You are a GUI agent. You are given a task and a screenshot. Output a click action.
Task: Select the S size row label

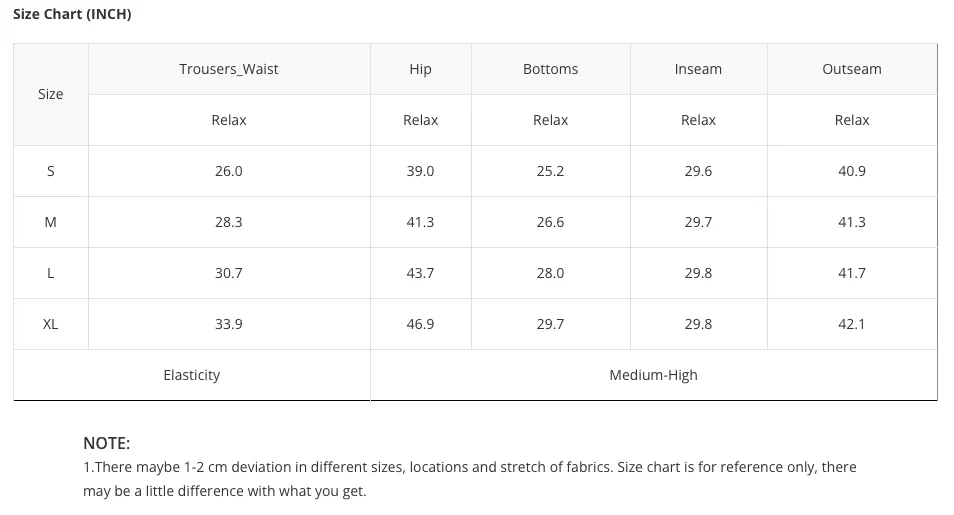(50, 171)
